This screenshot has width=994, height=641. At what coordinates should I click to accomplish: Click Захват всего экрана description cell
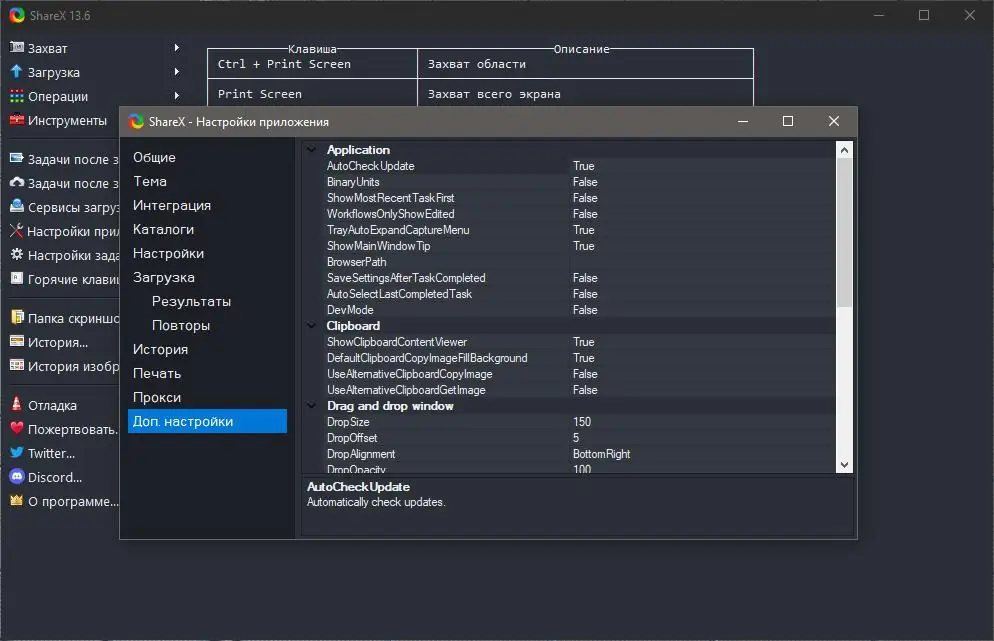pos(585,94)
